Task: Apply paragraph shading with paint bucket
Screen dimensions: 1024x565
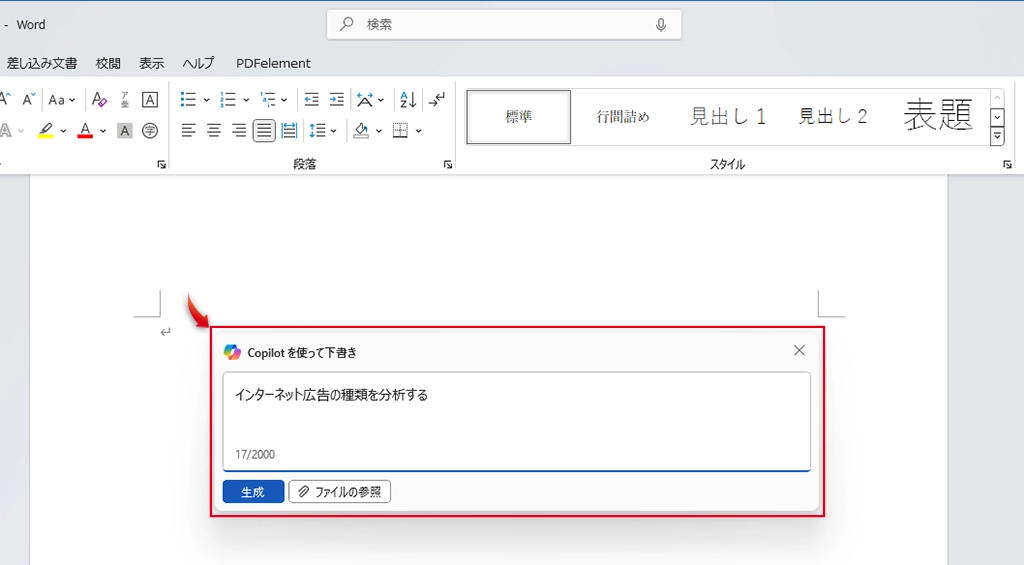Action: 361,131
